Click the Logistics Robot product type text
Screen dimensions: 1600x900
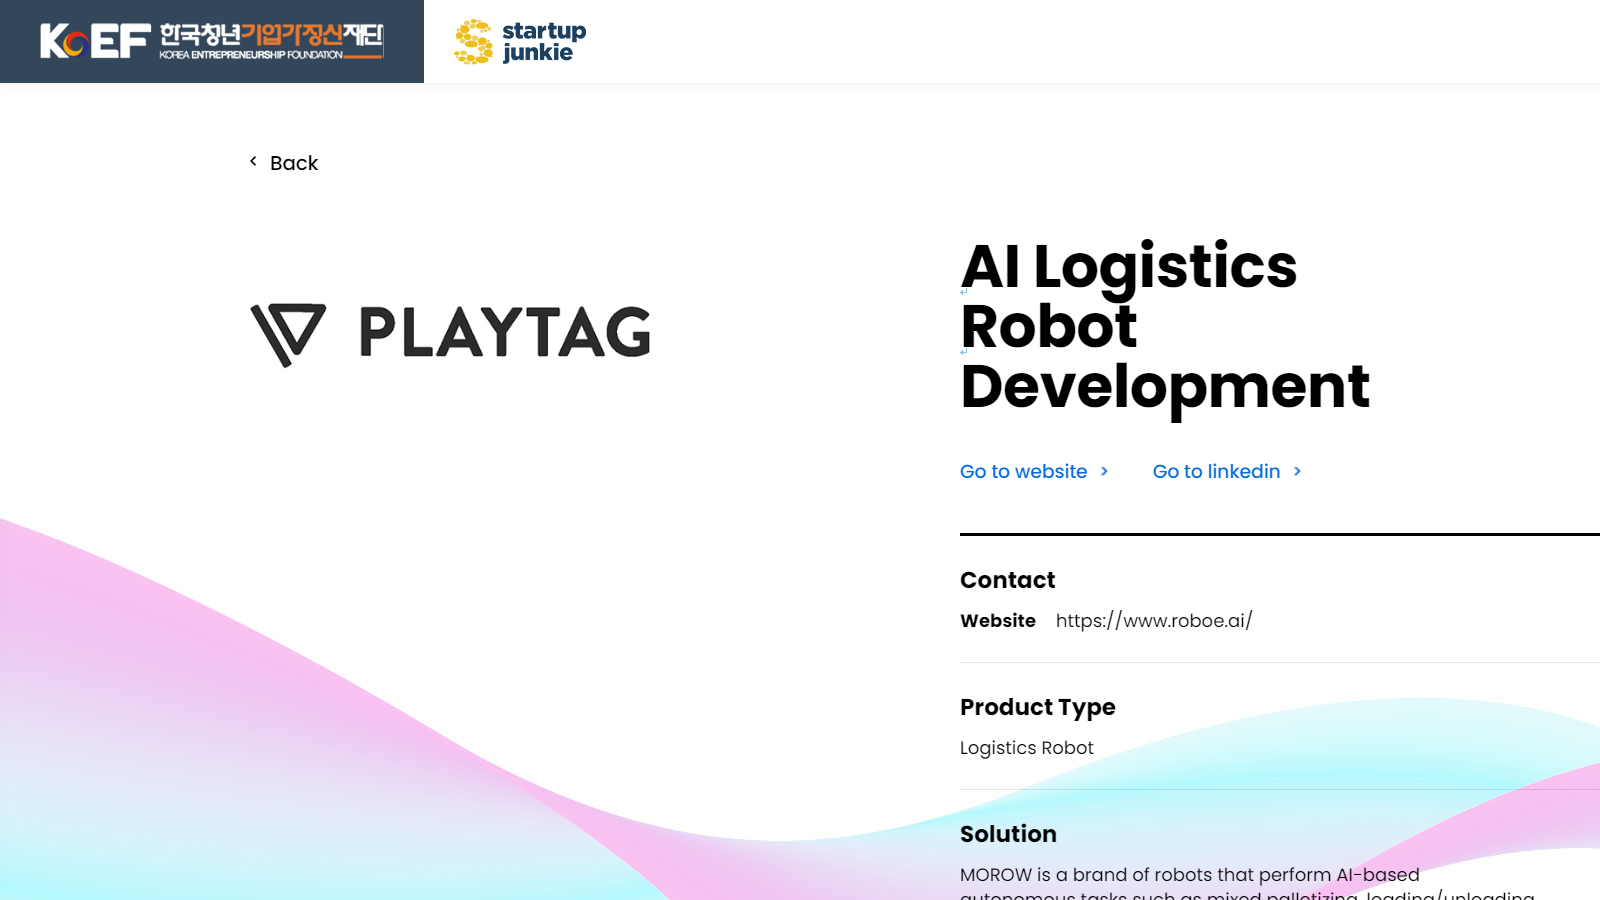(x=1026, y=748)
